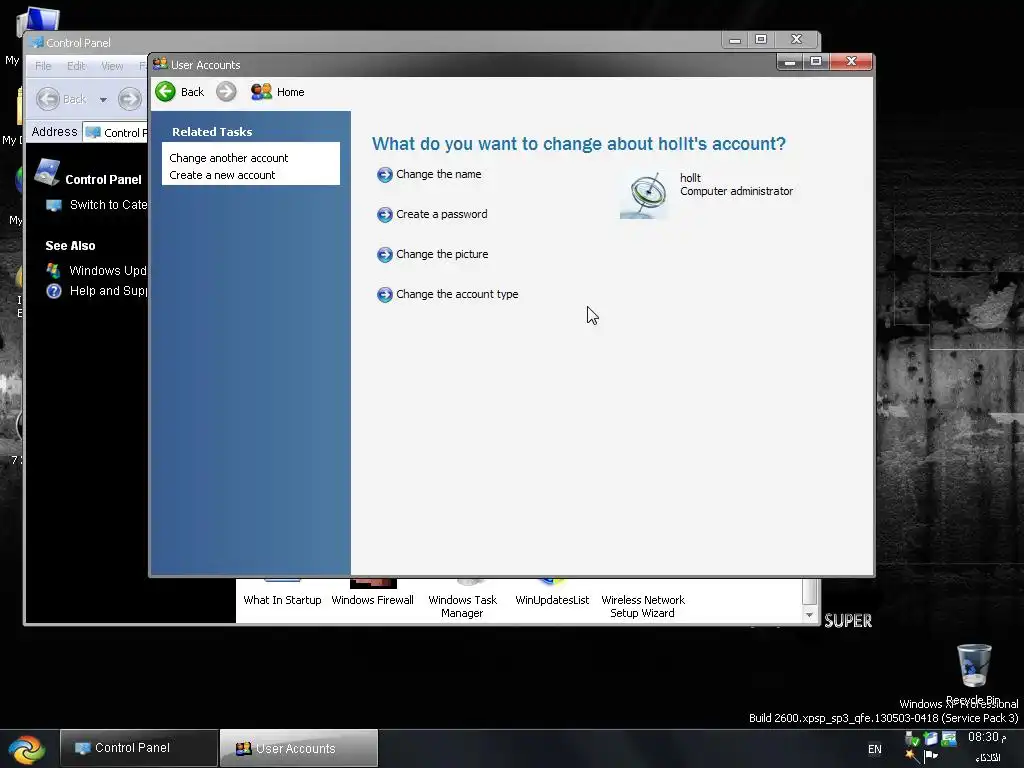This screenshot has width=1024, height=768.
Task: Open Windows Update in See Also
Action: point(108,270)
